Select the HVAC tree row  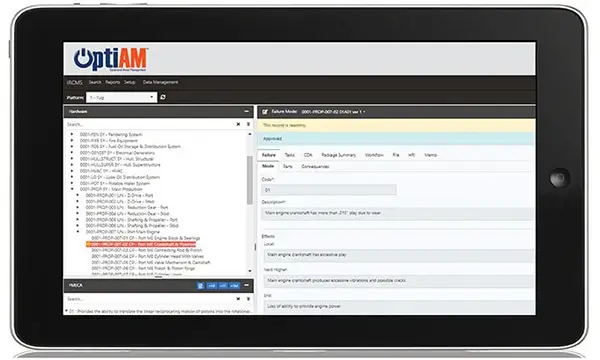[x=101, y=171]
